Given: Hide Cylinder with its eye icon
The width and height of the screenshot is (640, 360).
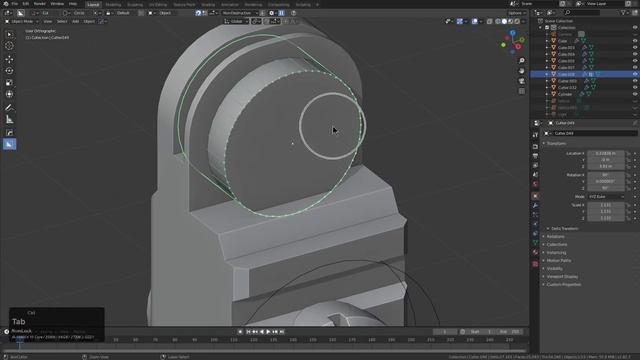Looking at the screenshot, I should (635, 94).
